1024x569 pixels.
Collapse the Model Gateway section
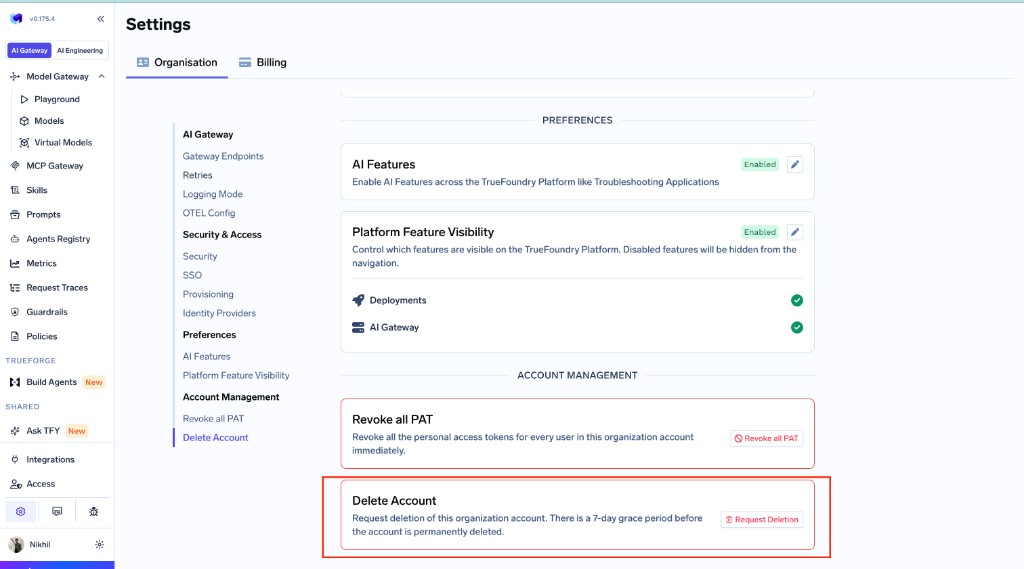coord(101,76)
